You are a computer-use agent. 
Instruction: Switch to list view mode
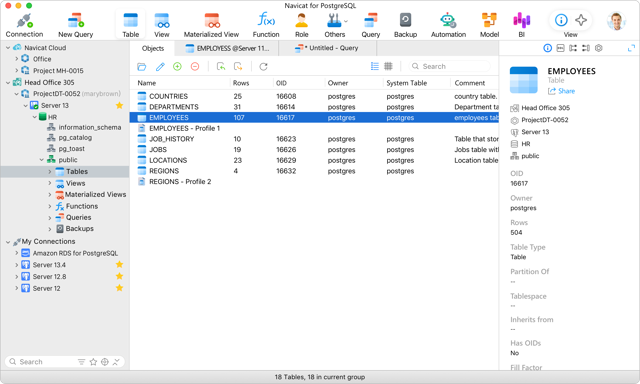click(375, 66)
